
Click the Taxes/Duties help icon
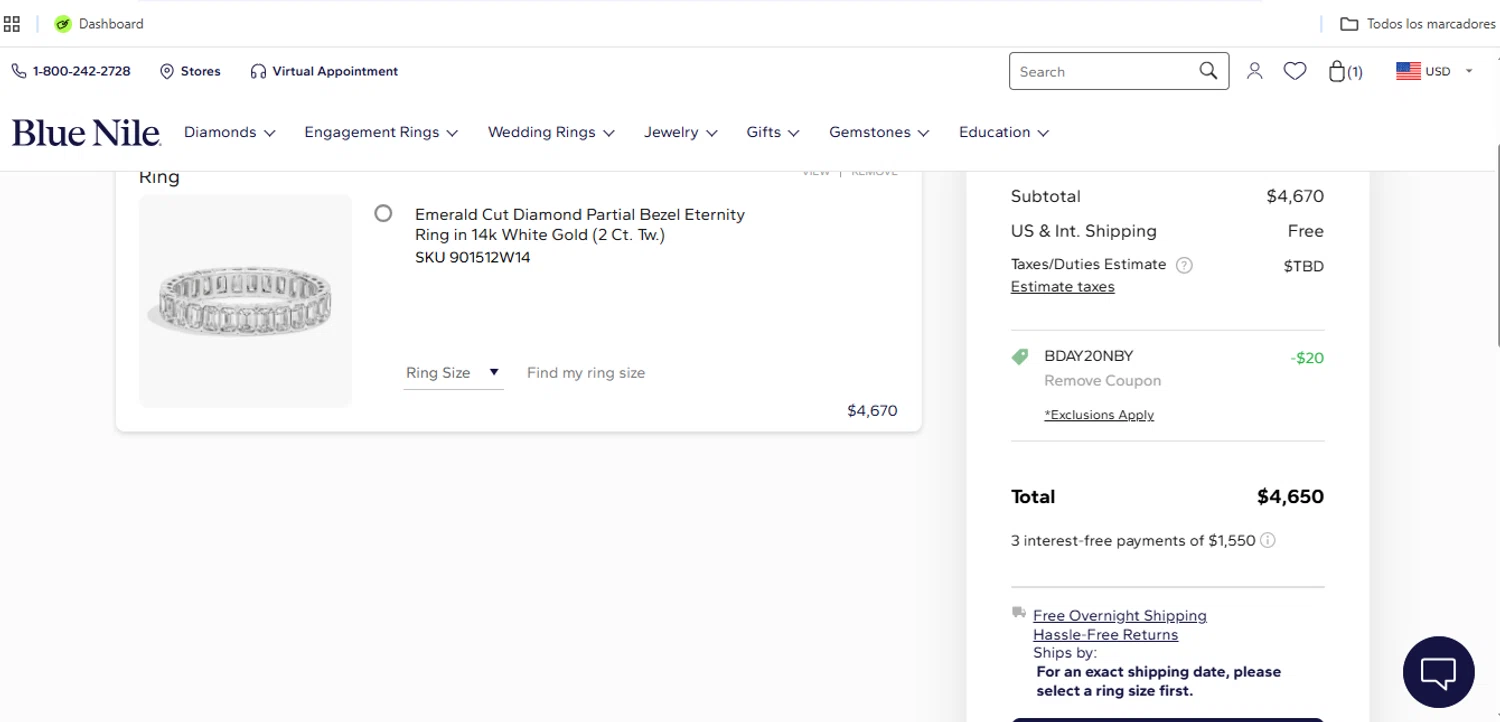[1184, 265]
